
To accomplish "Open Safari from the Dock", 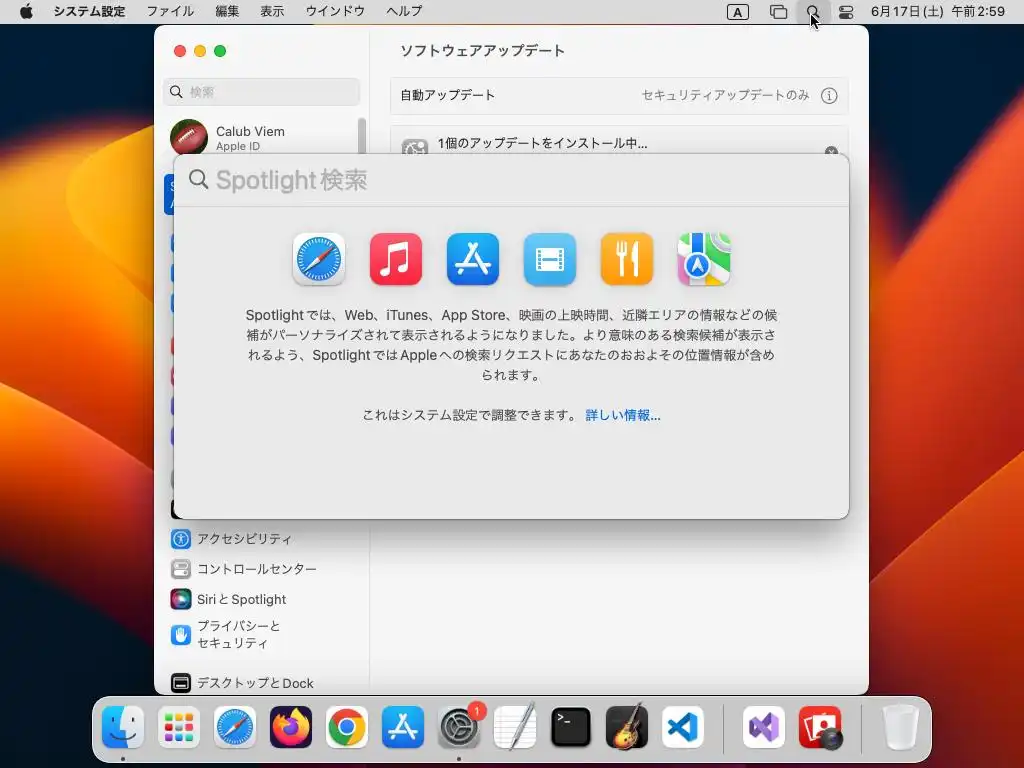I will click(235, 727).
